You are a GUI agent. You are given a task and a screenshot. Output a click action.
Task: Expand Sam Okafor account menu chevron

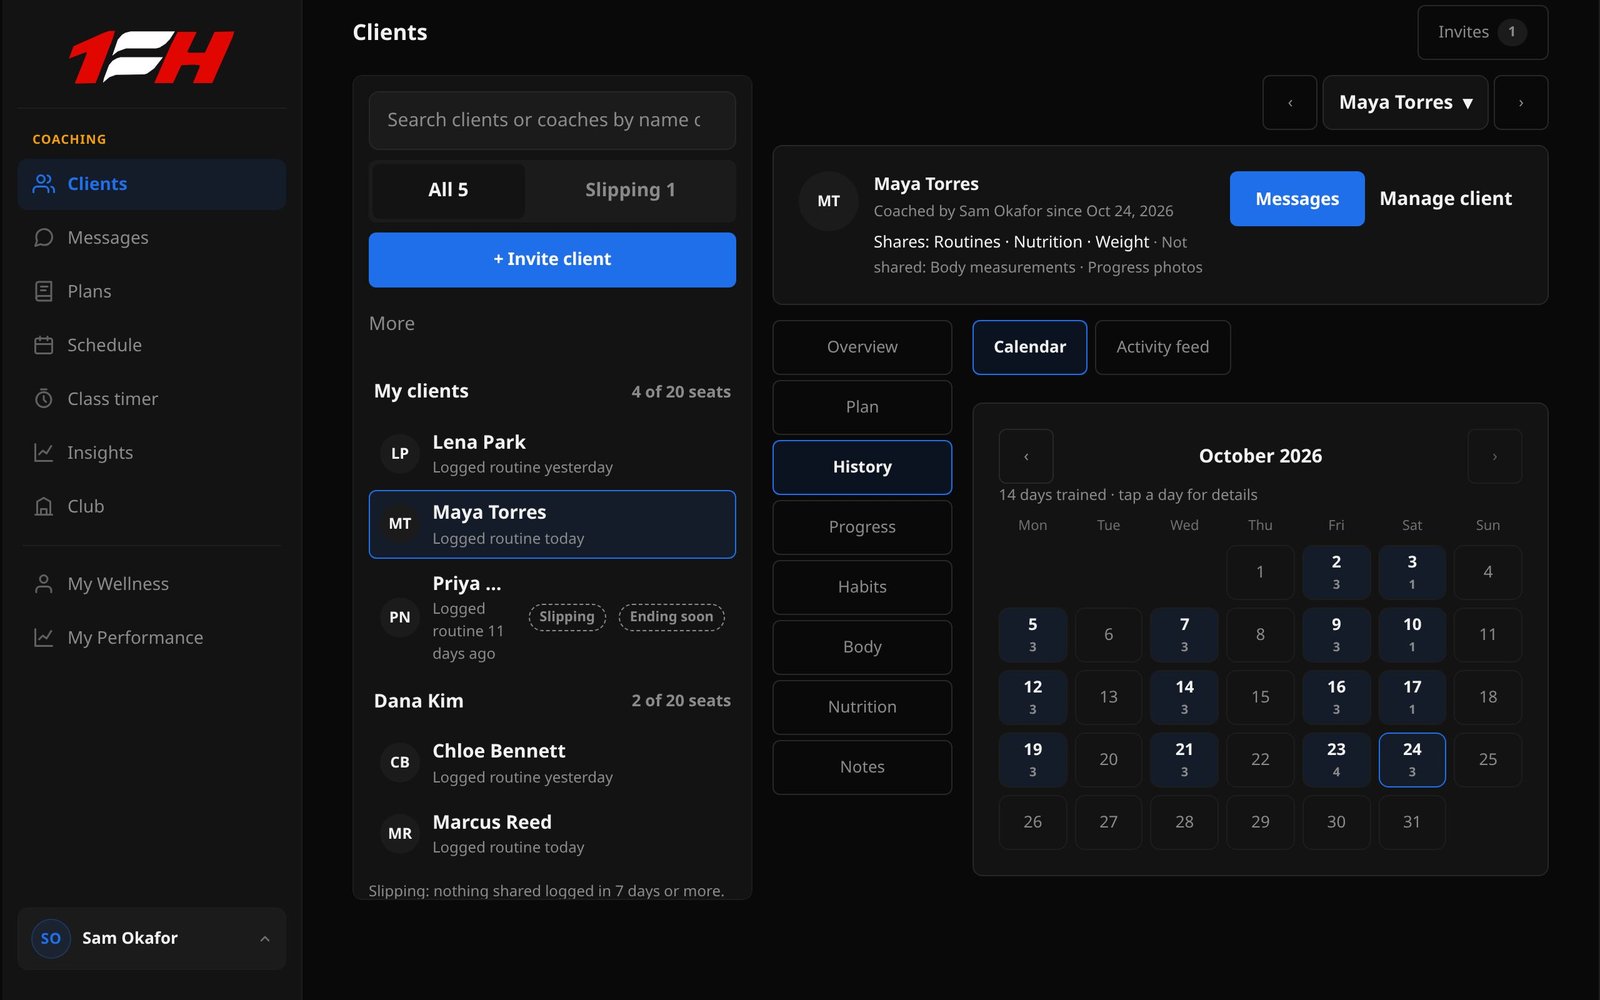coord(265,938)
